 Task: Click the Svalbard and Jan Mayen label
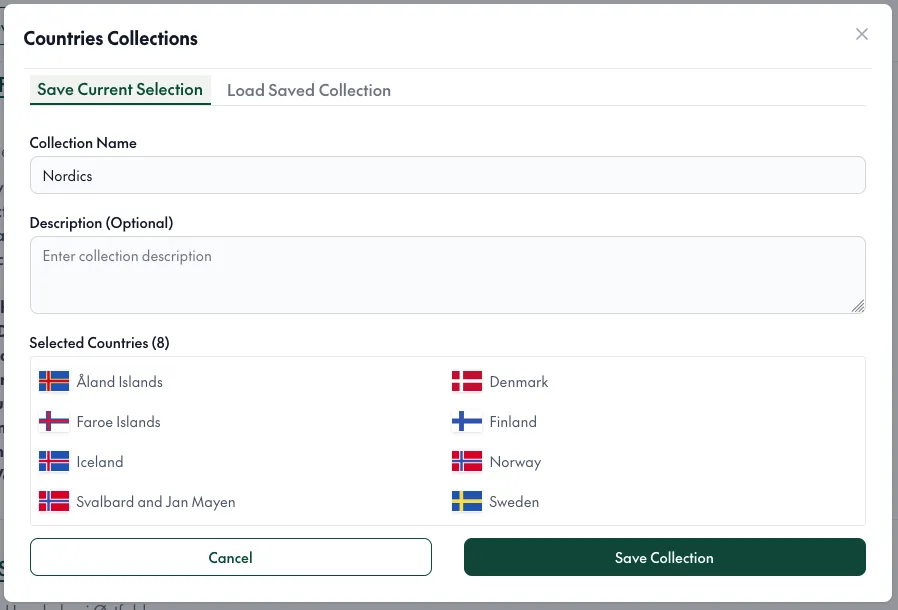click(x=156, y=502)
